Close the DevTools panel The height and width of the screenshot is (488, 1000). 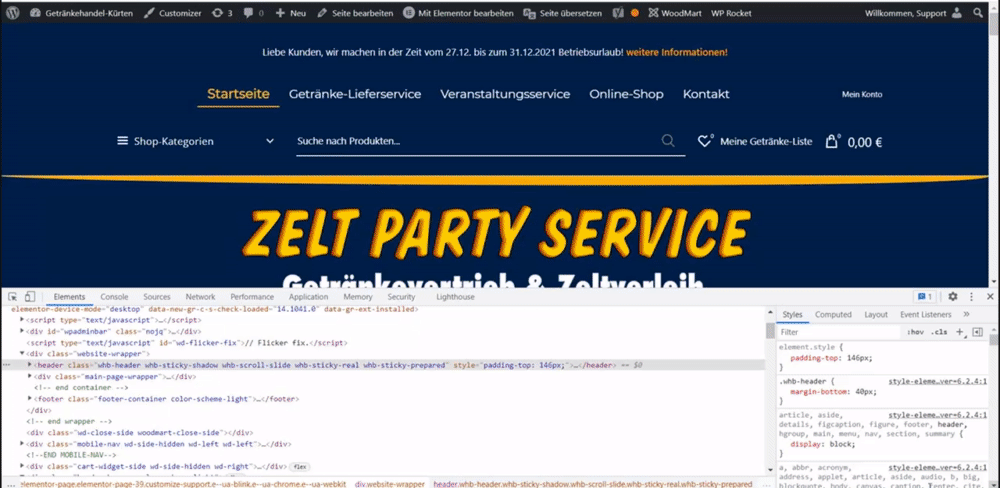click(990, 297)
